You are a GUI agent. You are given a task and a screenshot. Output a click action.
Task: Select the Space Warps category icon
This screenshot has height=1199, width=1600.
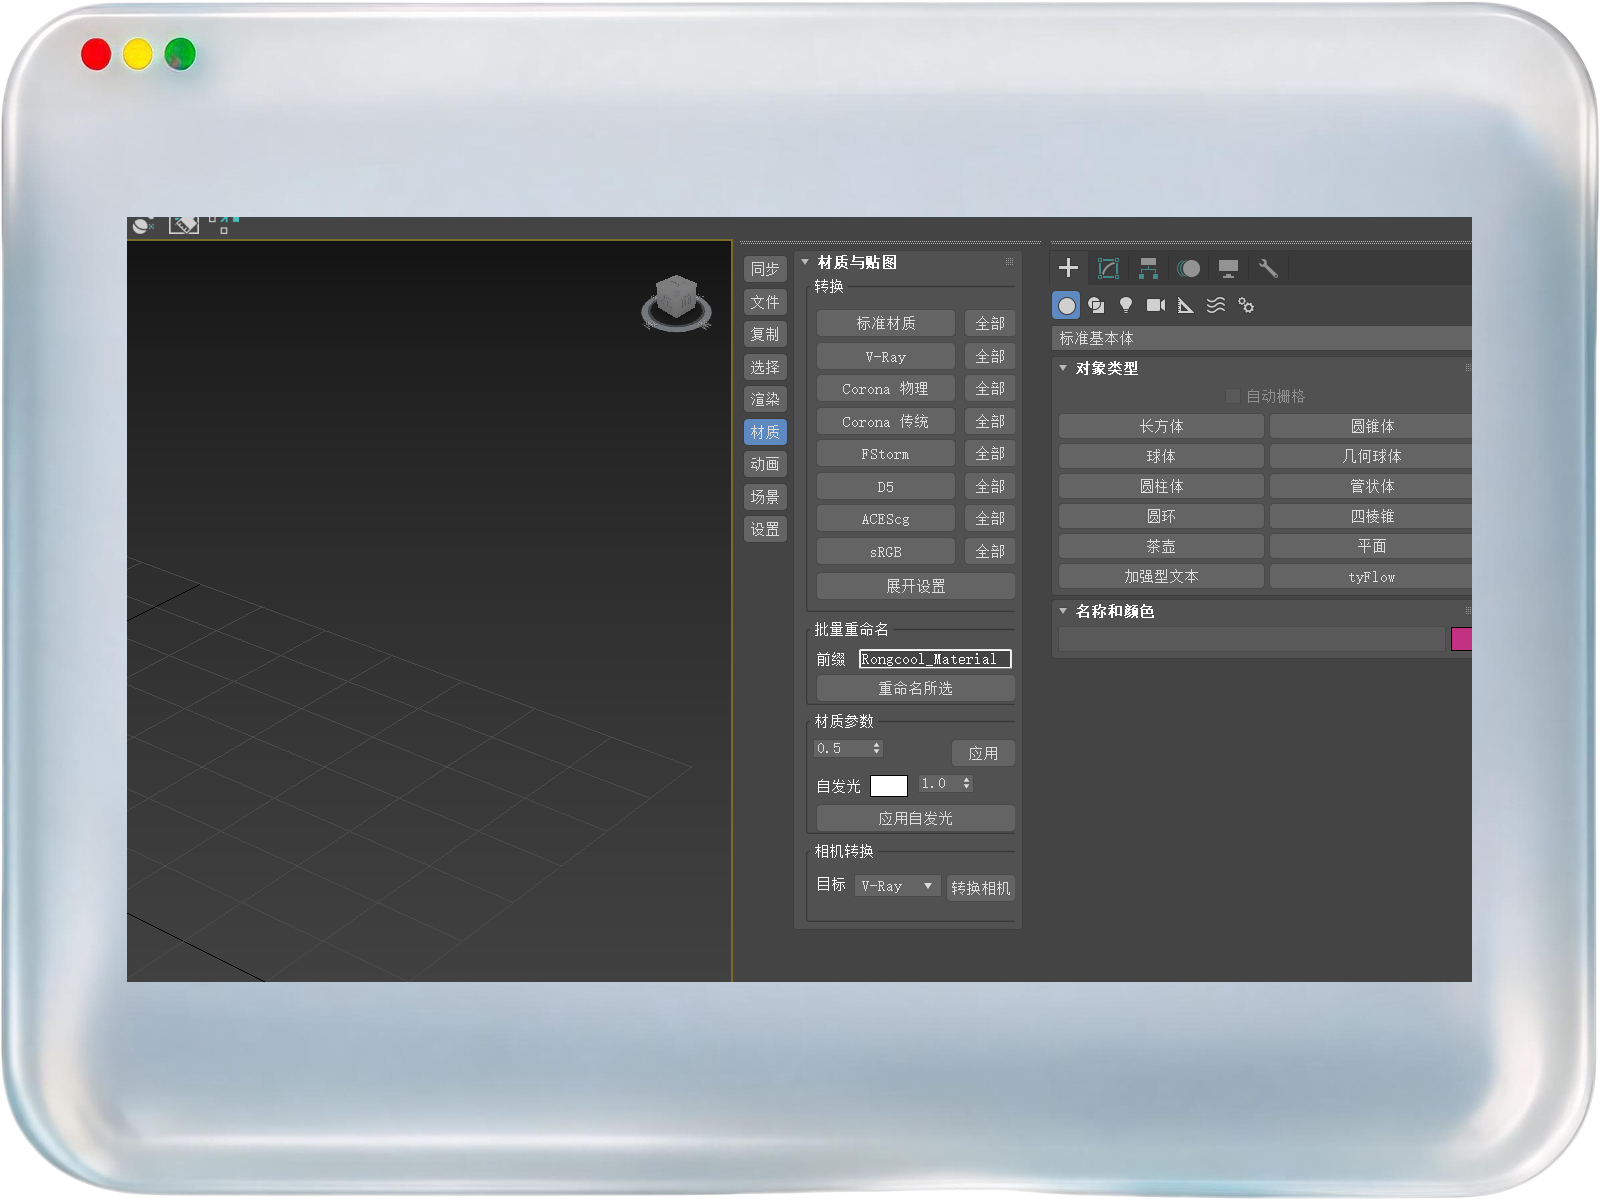tap(1216, 306)
